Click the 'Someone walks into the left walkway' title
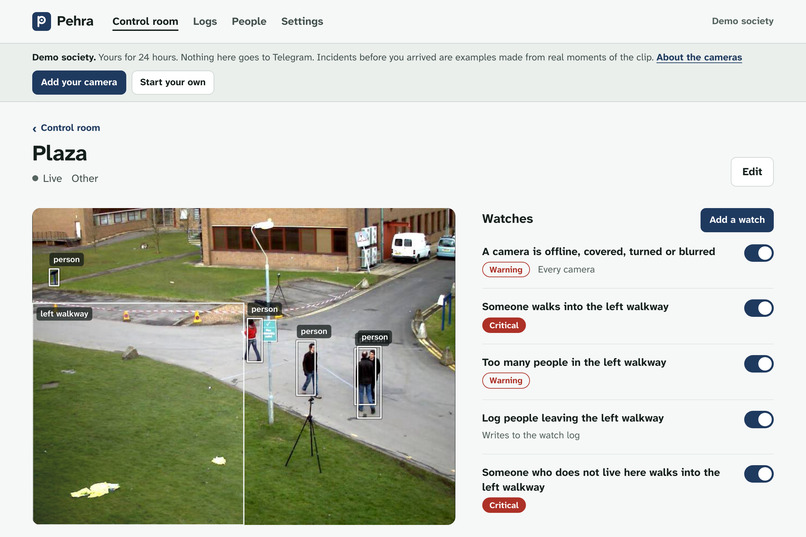Viewport: 806px width, 537px height. point(575,307)
